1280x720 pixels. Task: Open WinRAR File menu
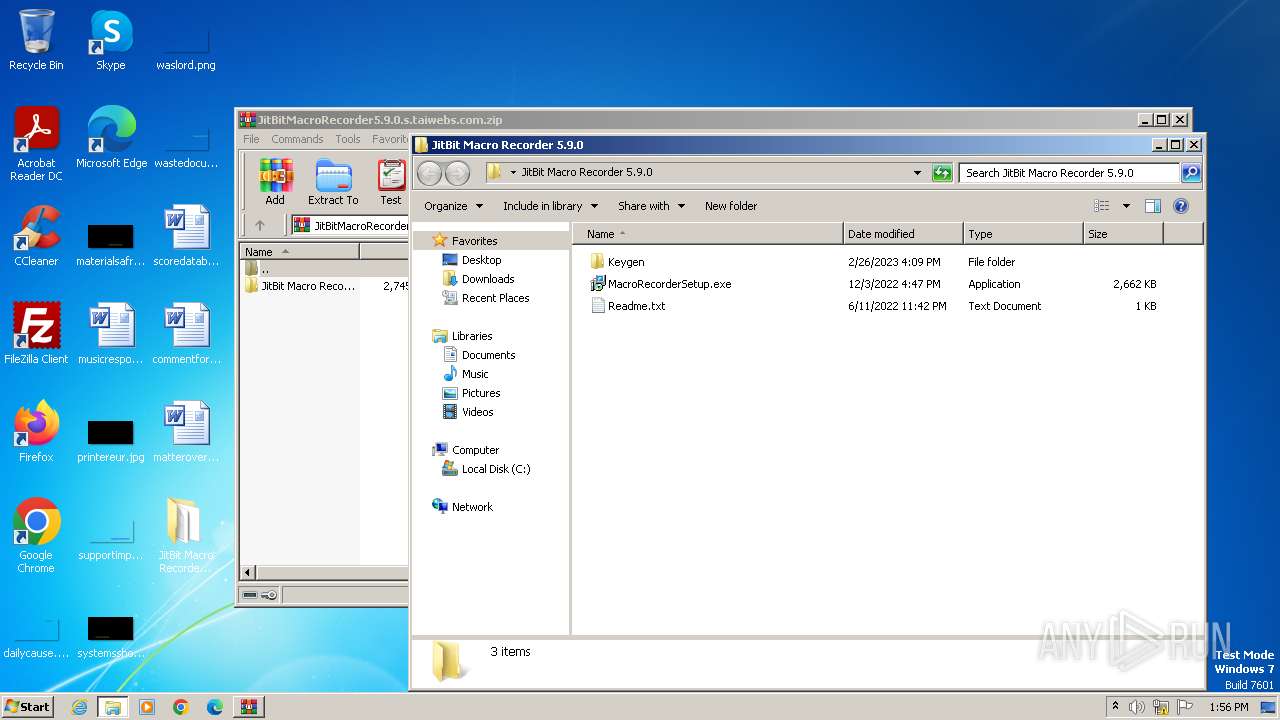251,139
